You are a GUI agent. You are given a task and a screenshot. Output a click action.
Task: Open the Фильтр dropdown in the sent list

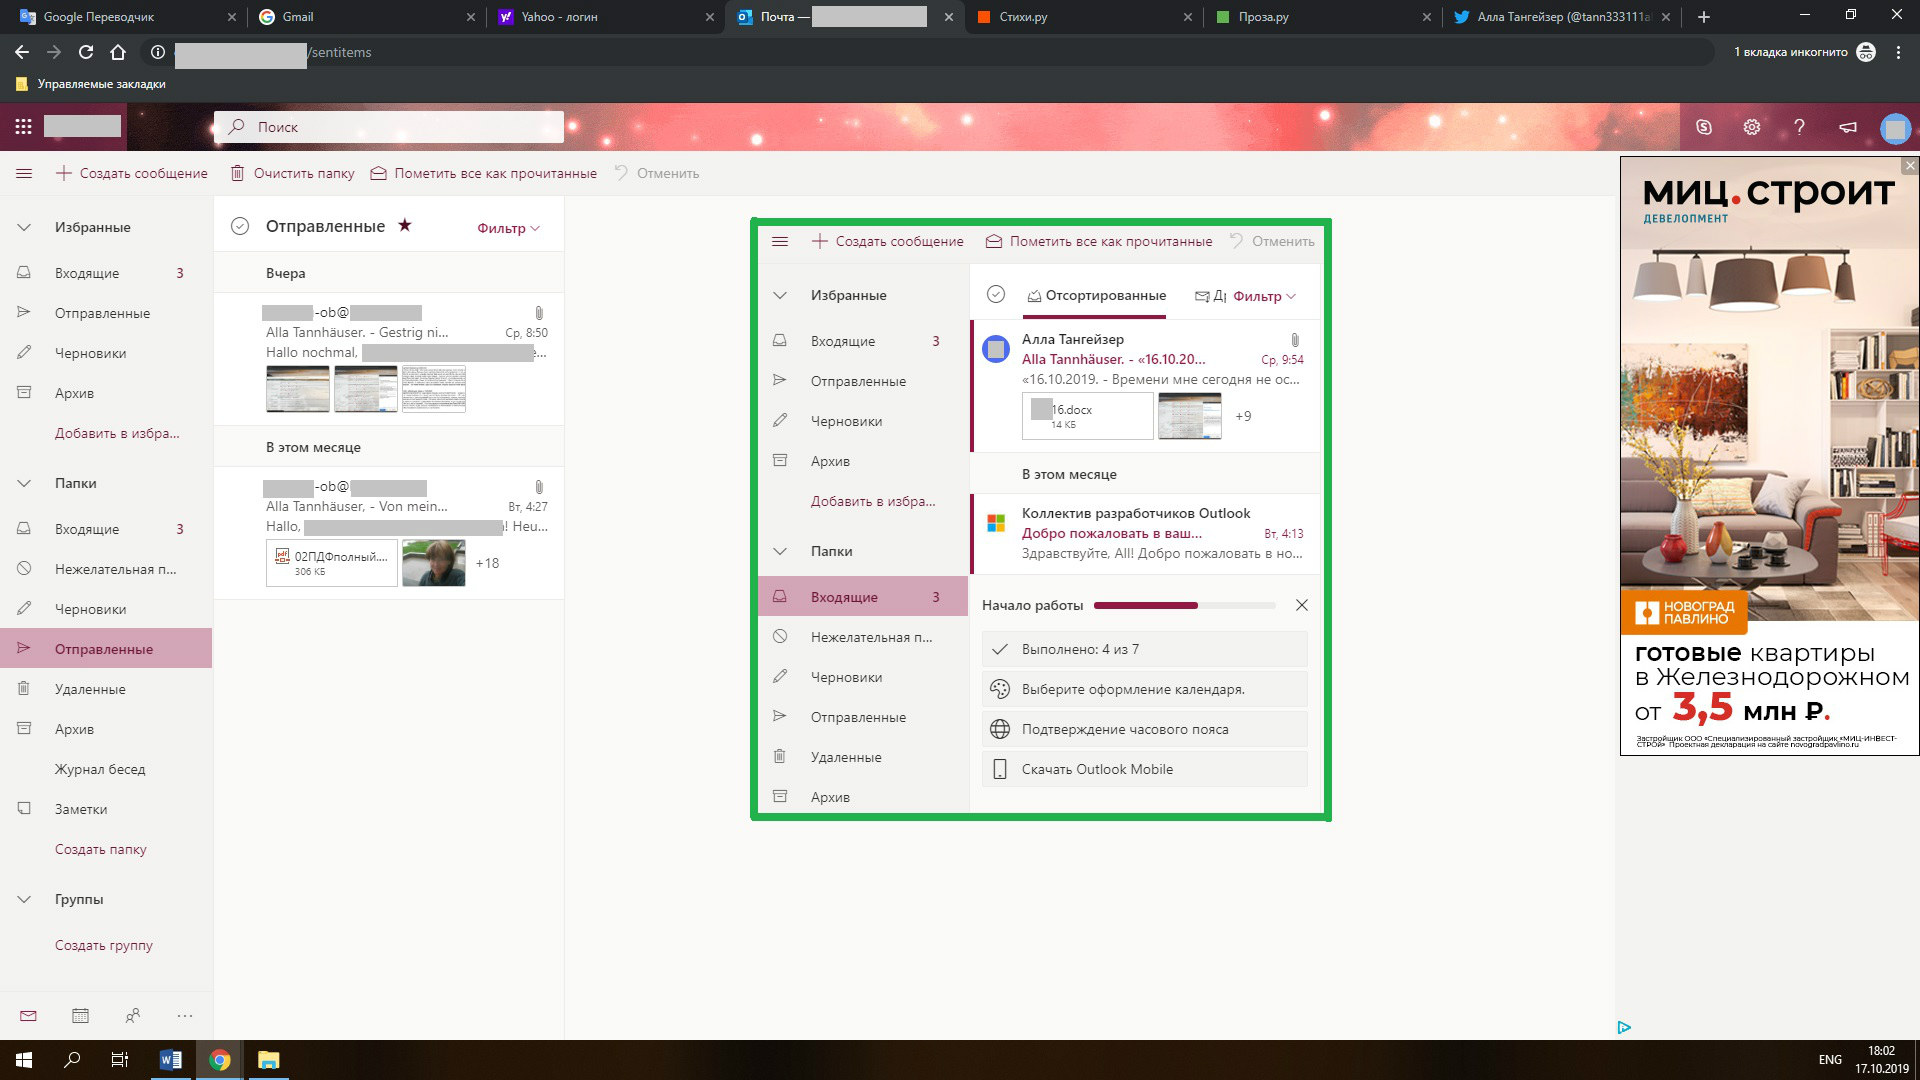(x=508, y=228)
